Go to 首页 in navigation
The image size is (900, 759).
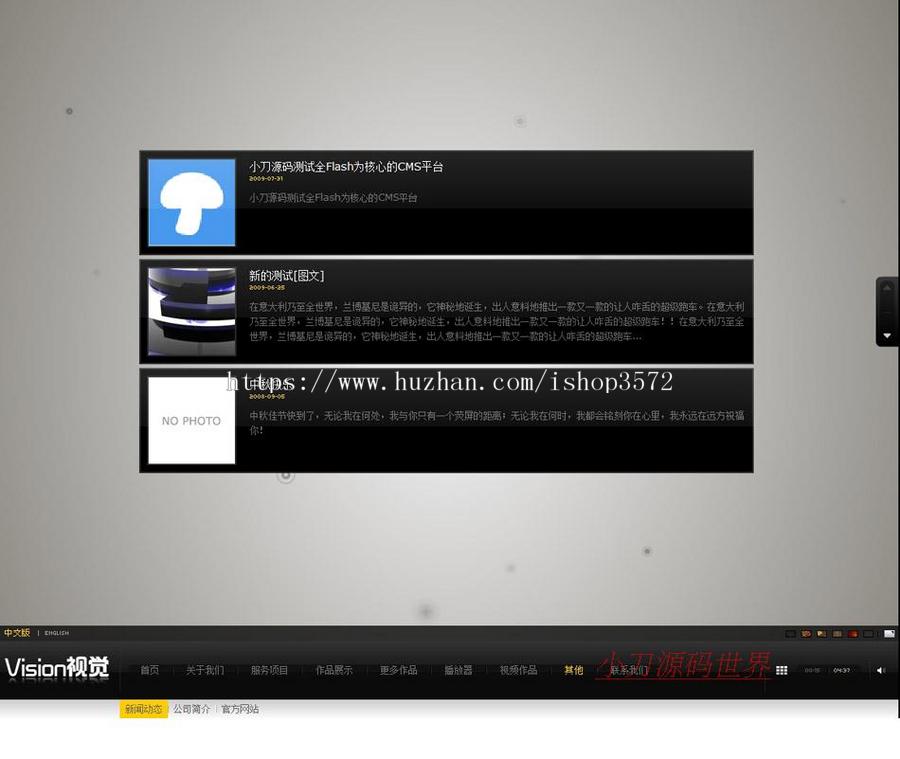coord(150,670)
